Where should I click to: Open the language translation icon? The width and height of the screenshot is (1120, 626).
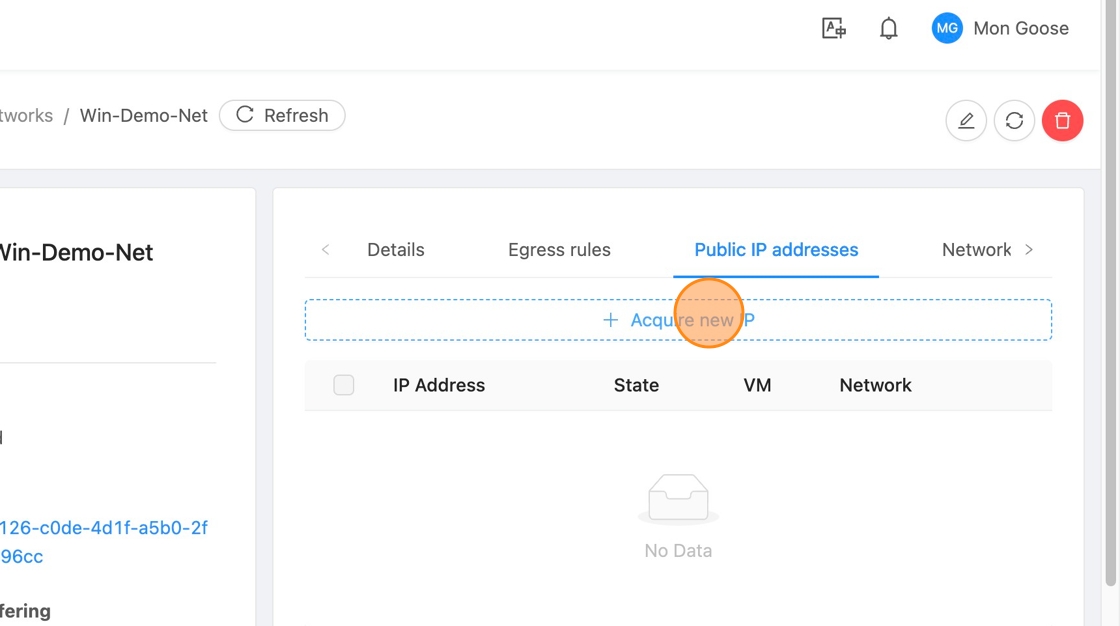coord(833,29)
